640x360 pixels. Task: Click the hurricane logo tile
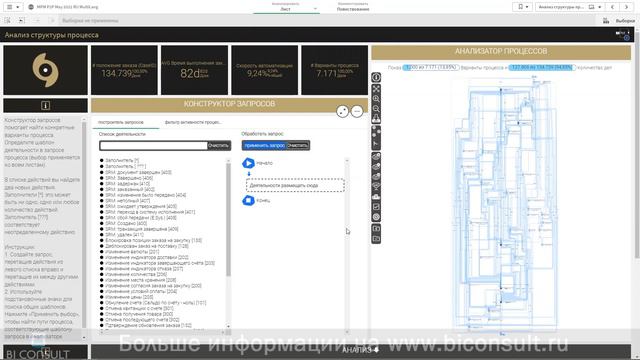45,70
